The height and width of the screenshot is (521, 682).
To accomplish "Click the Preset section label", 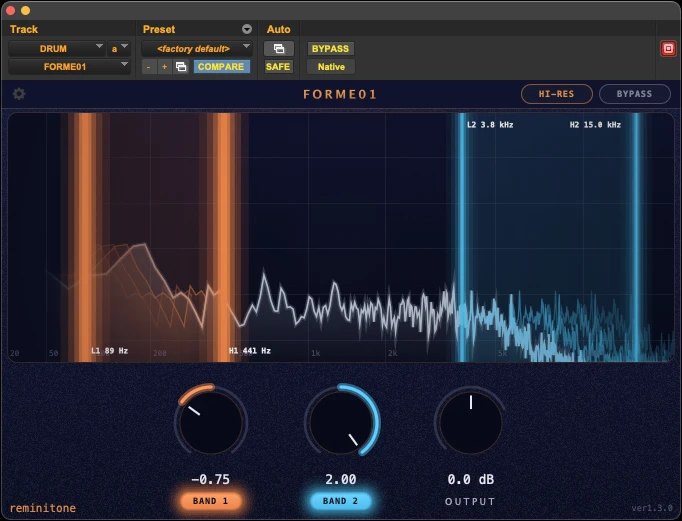I will (159, 29).
